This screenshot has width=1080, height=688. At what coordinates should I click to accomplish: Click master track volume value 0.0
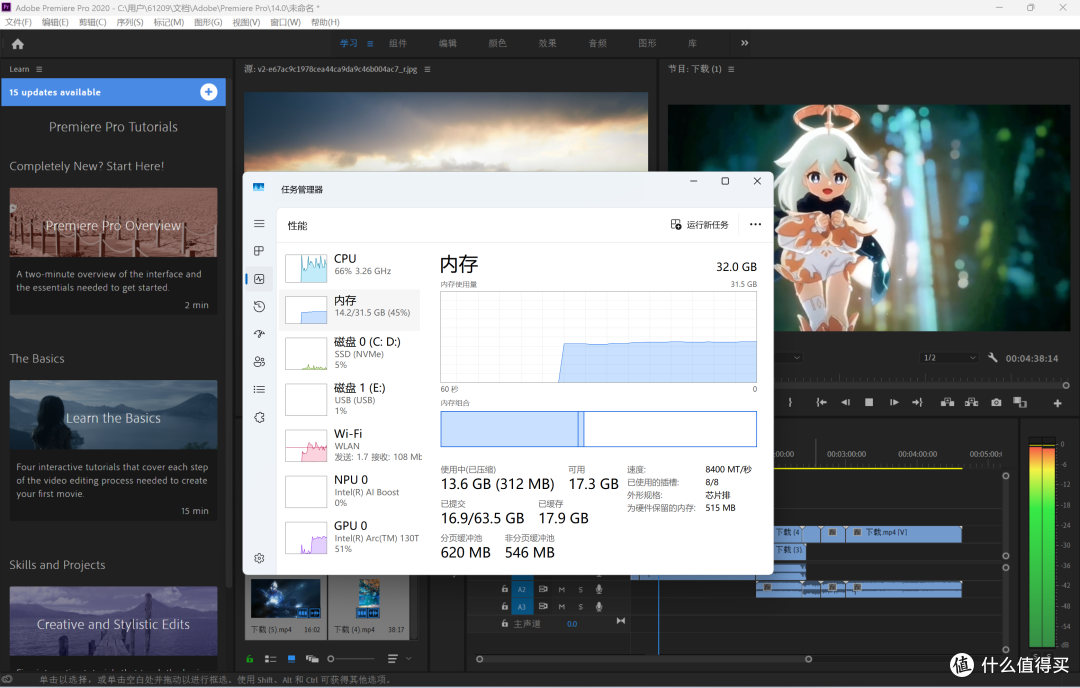click(572, 624)
